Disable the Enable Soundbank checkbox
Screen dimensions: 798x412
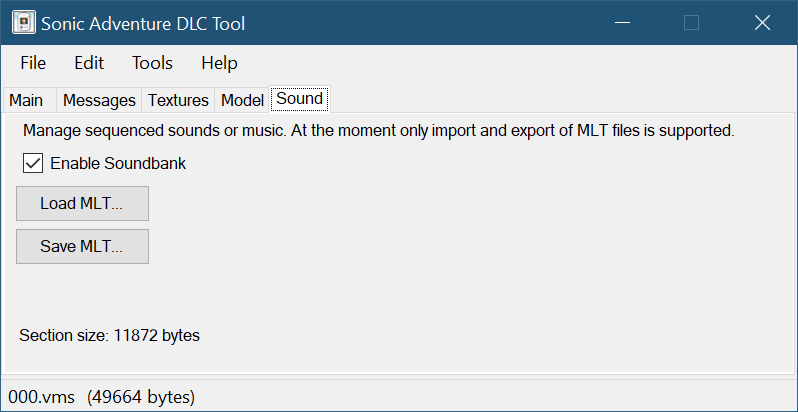(x=33, y=163)
